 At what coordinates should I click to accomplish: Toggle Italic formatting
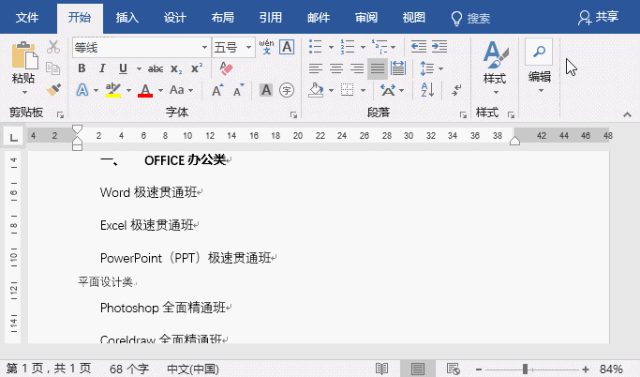click(102, 69)
